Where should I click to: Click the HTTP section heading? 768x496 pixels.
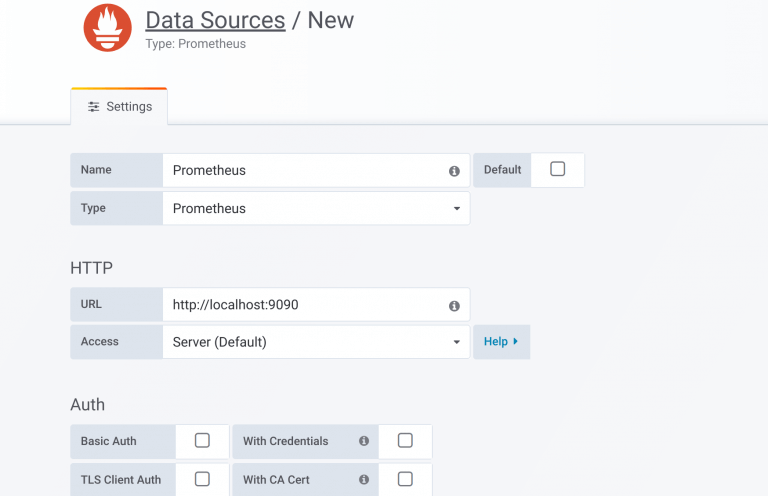(92, 268)
